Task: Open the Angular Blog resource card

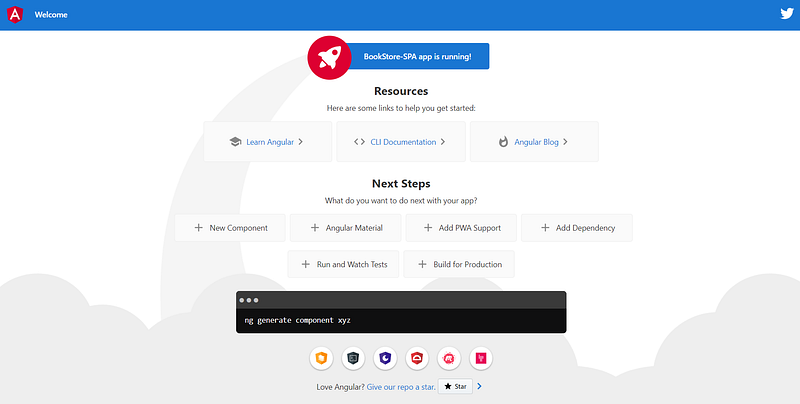Action: click(534, 142)
